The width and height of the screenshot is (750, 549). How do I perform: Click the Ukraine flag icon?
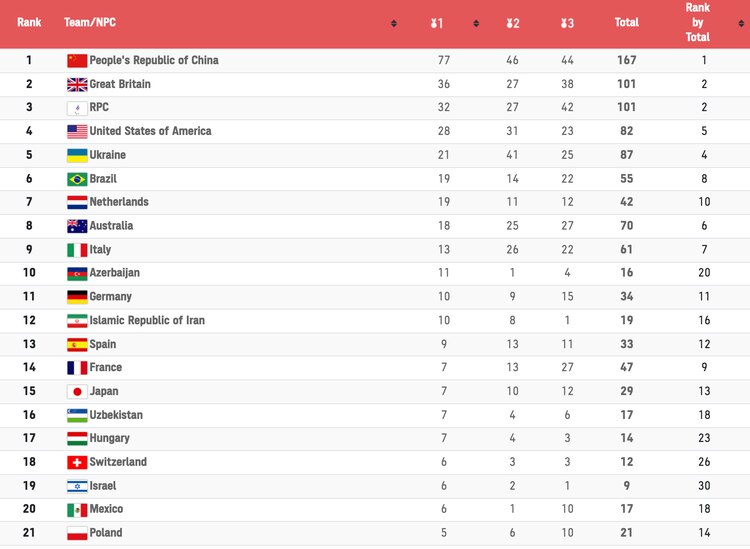pos(77,155)
